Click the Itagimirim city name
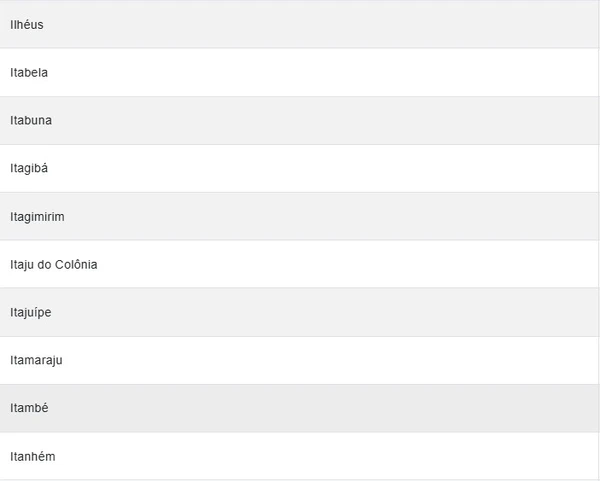 (37, 216)
